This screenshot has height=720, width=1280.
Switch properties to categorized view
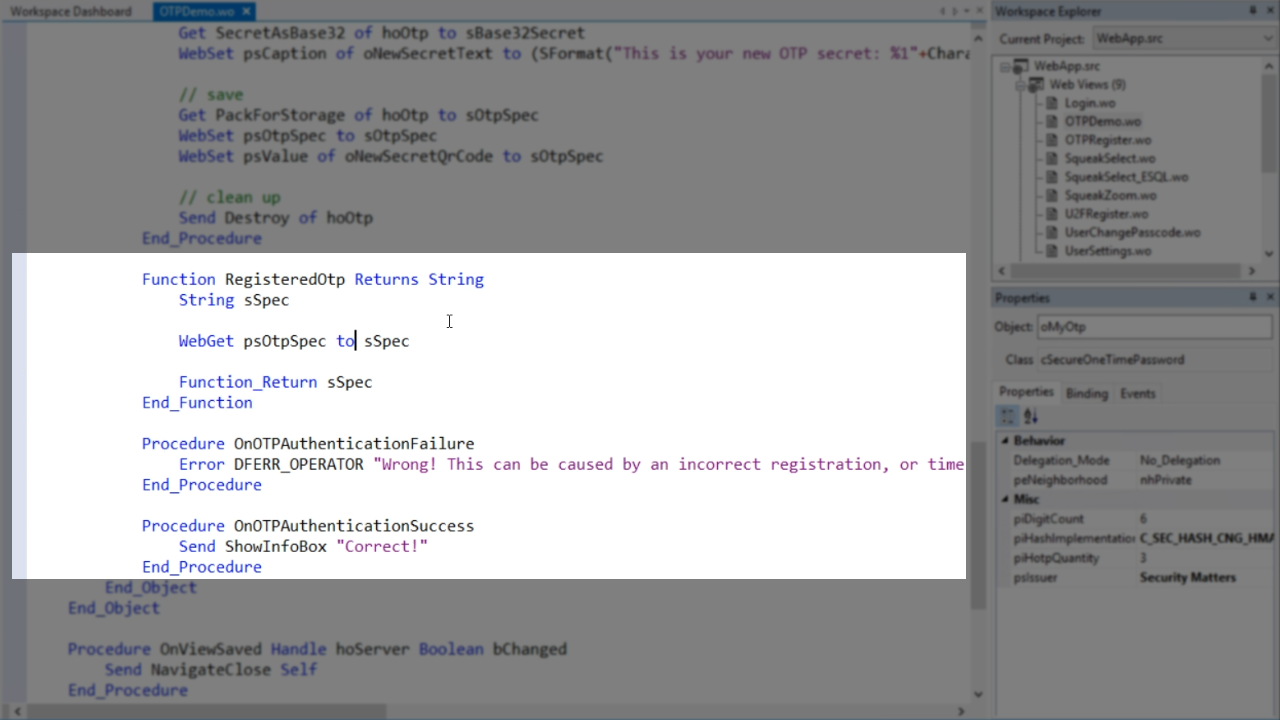[1008, 416]
